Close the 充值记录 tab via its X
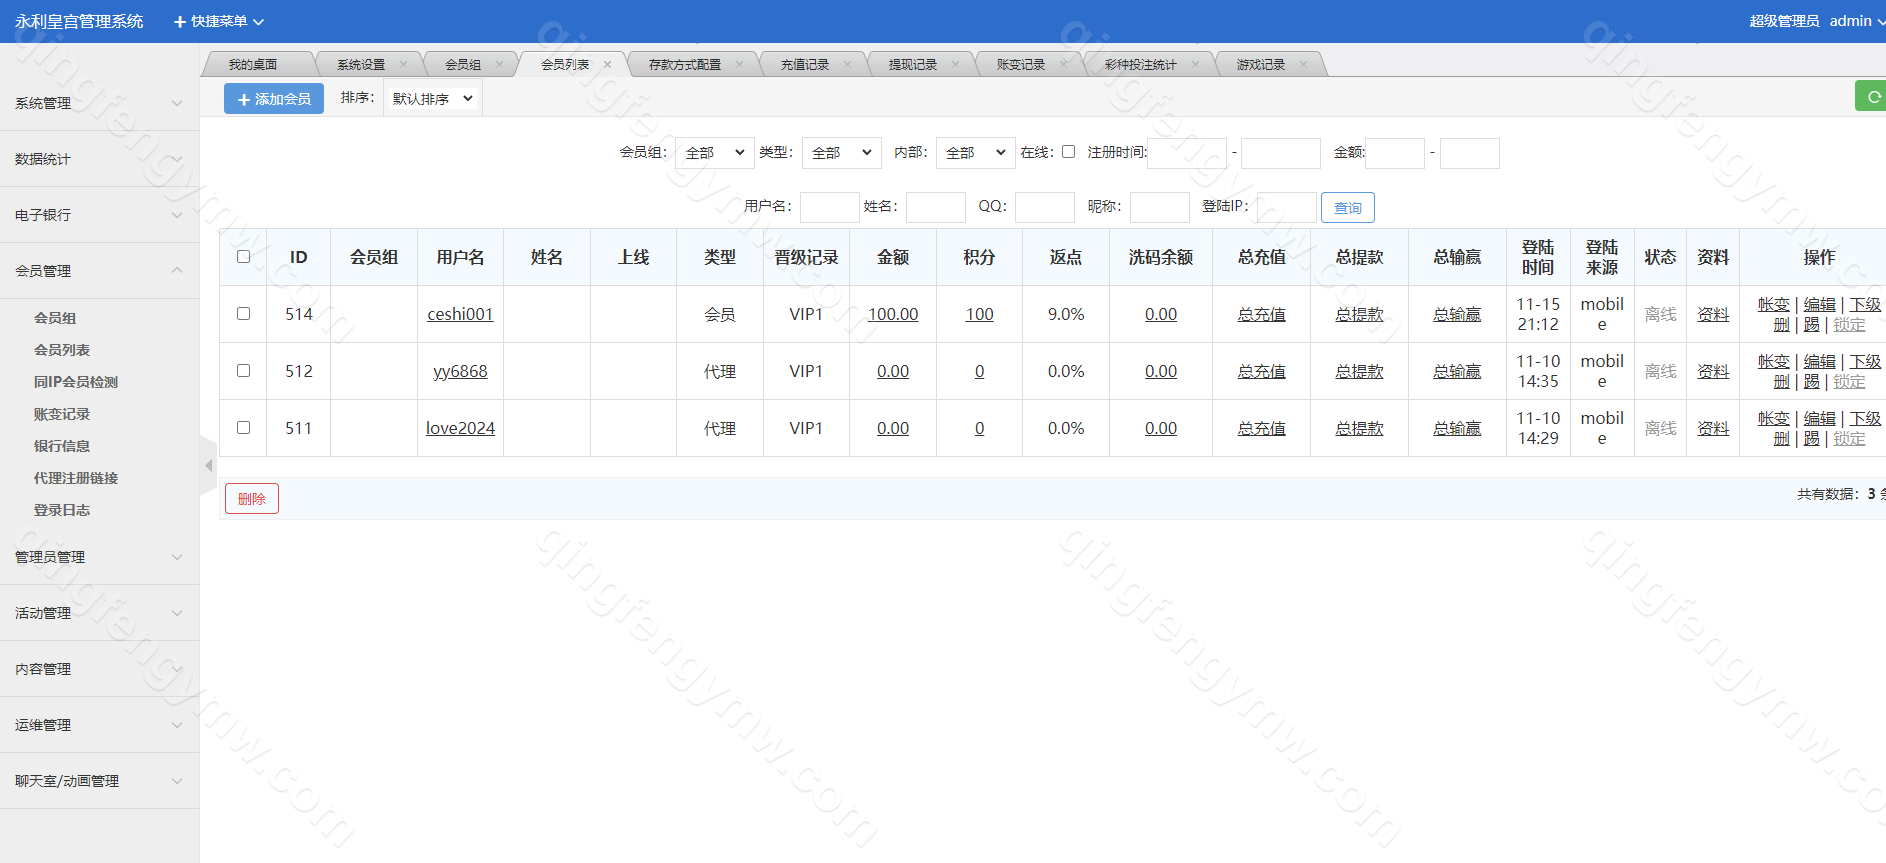The width and height of the screenshot is (1886, 863). coord(847,65)
